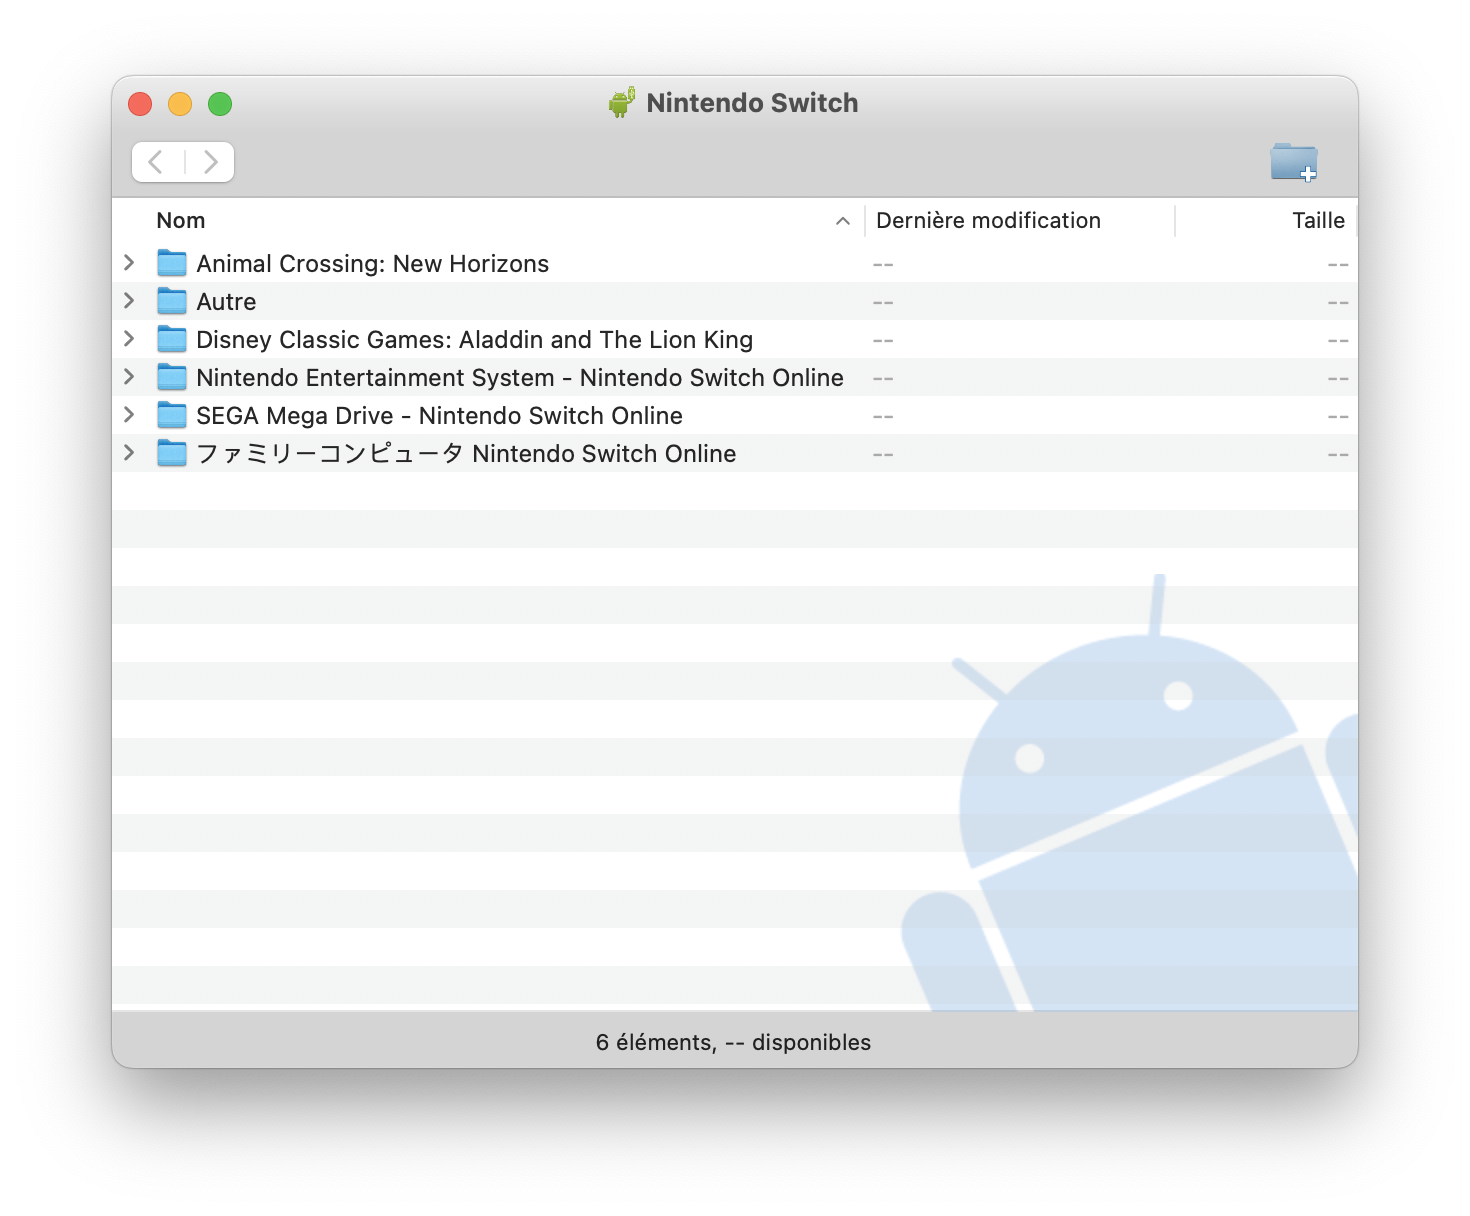
Task: Go forward with the right arrow button
Action: (210, 162)
